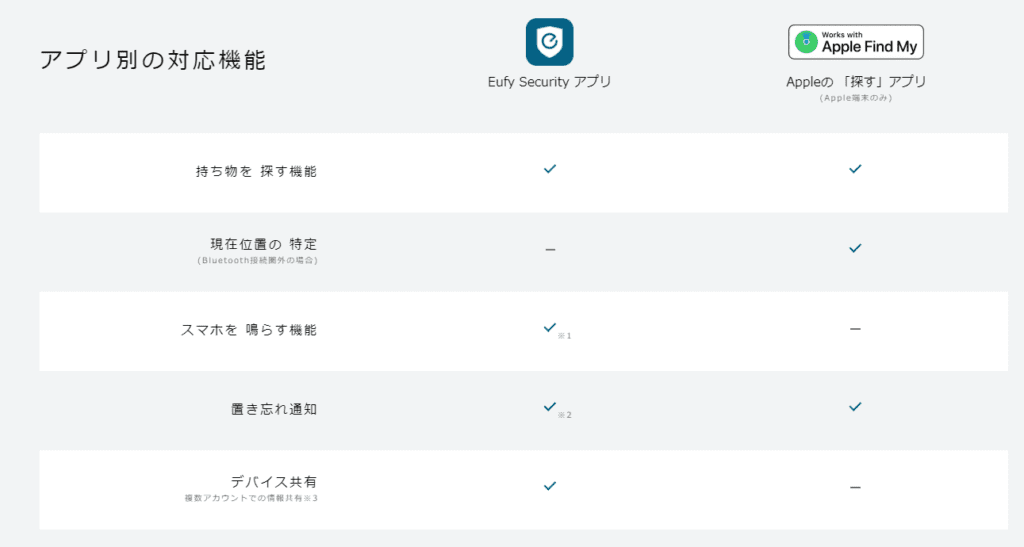Click the Apple dash for スマホを鳴らす機能

pos(855,329)
